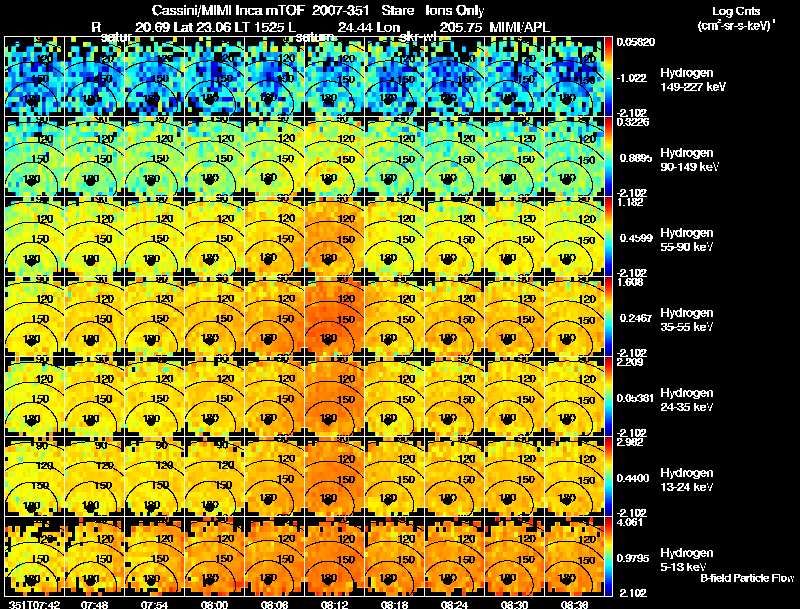This screenshot has height=609, width=800.
Task: Select the 55-90 keV image panel at 08:06
Action: point(274,237)
